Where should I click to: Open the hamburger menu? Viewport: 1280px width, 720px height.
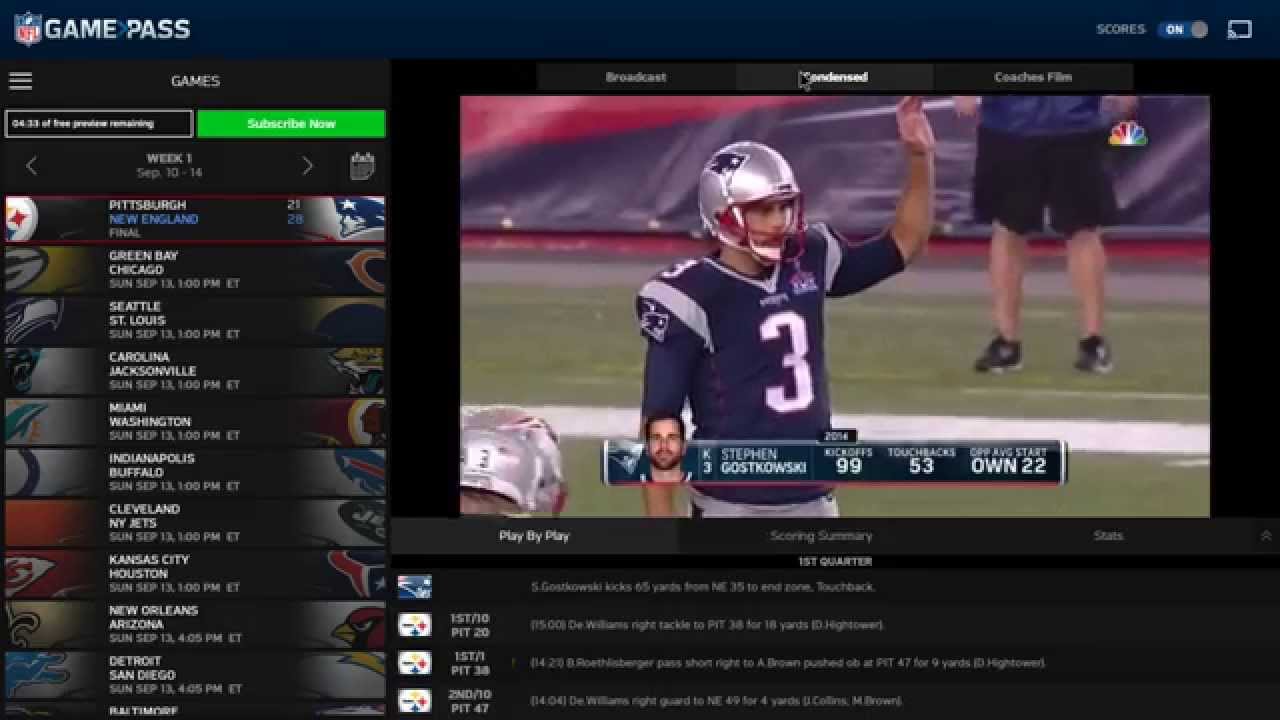pyautogui.click(x=20, y=81)
